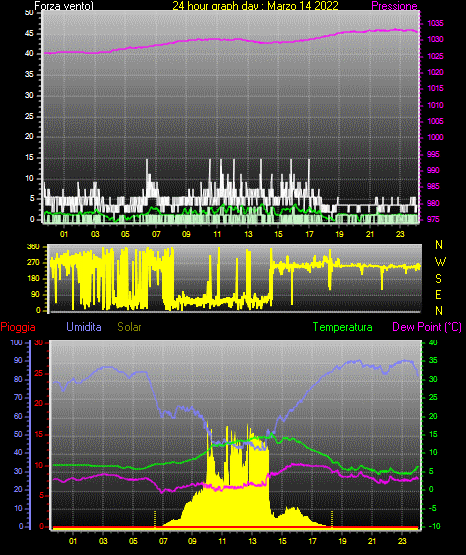Click hour 19 on the top graph axis
The width and height of the screenshot is (466, 555).
(339, 234)
